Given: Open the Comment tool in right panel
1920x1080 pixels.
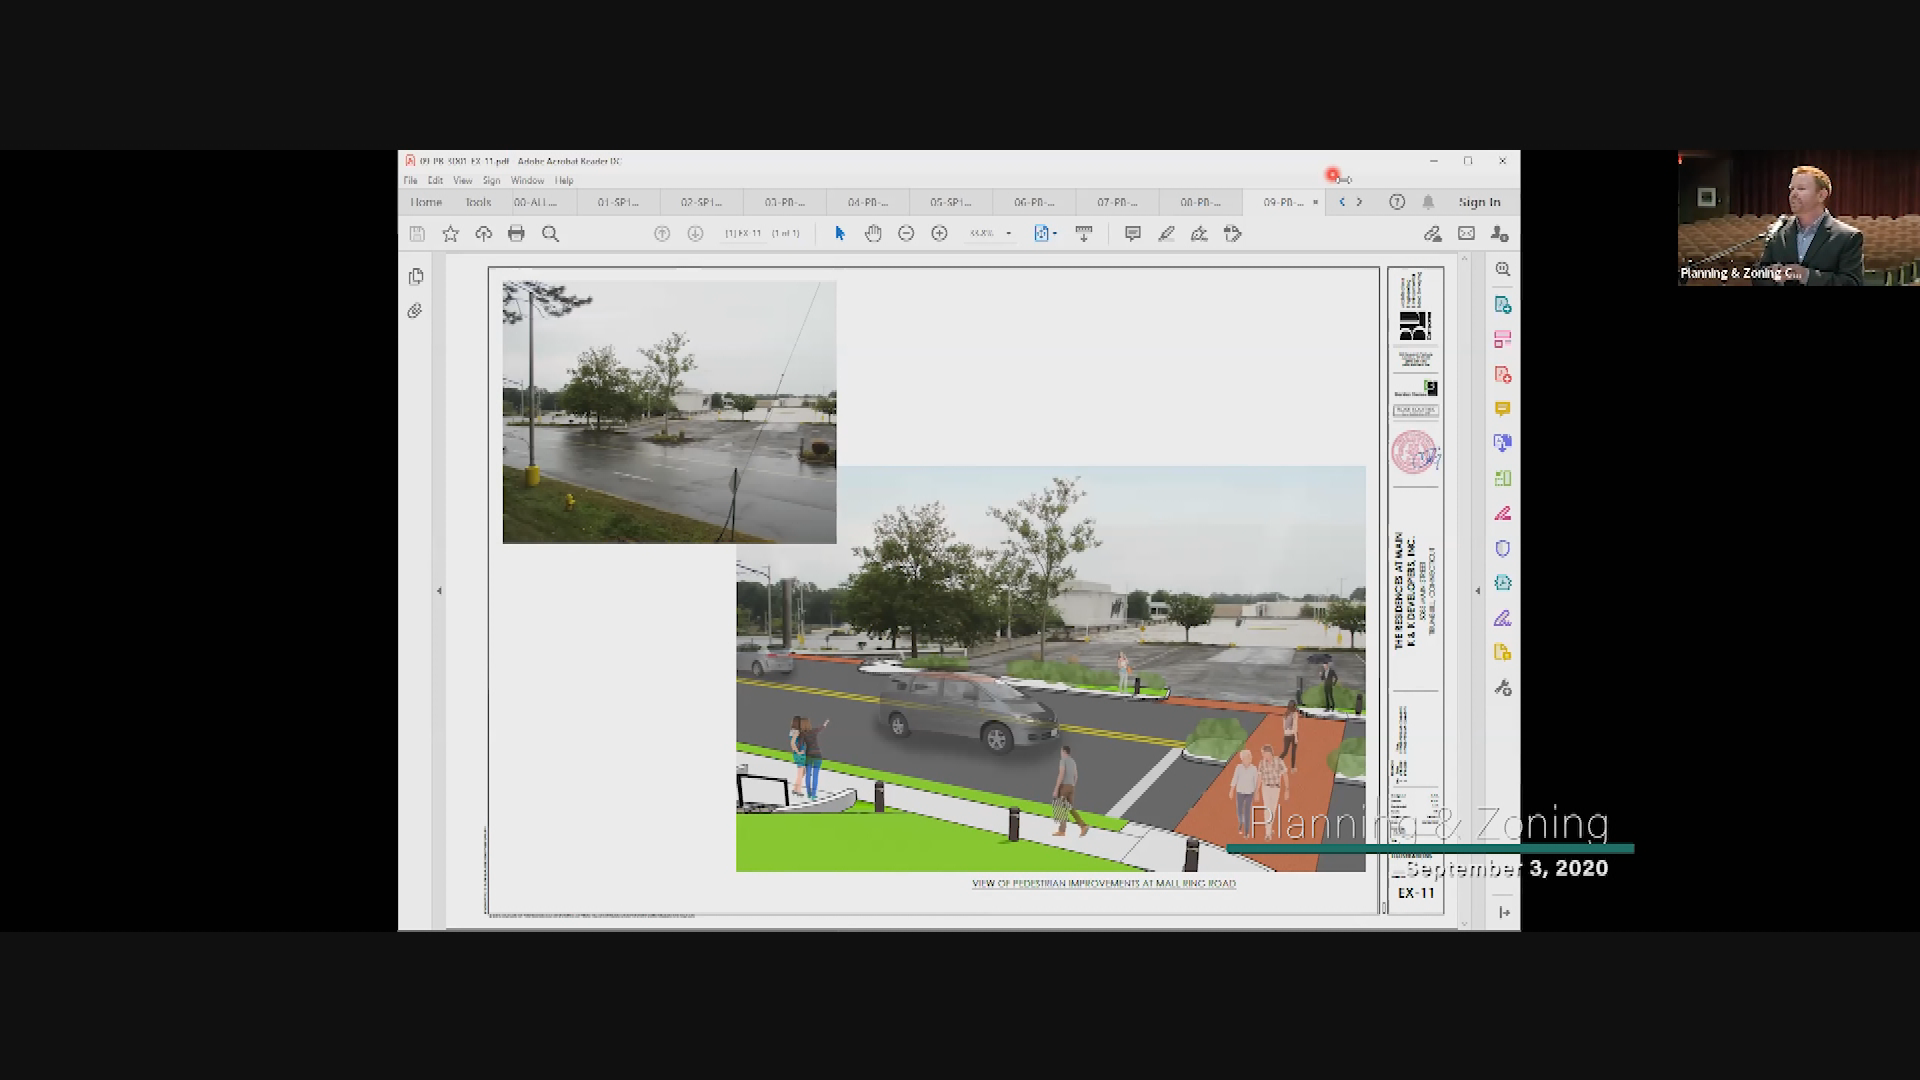Looking at the screenshot, I should (x=1503, y=409).
